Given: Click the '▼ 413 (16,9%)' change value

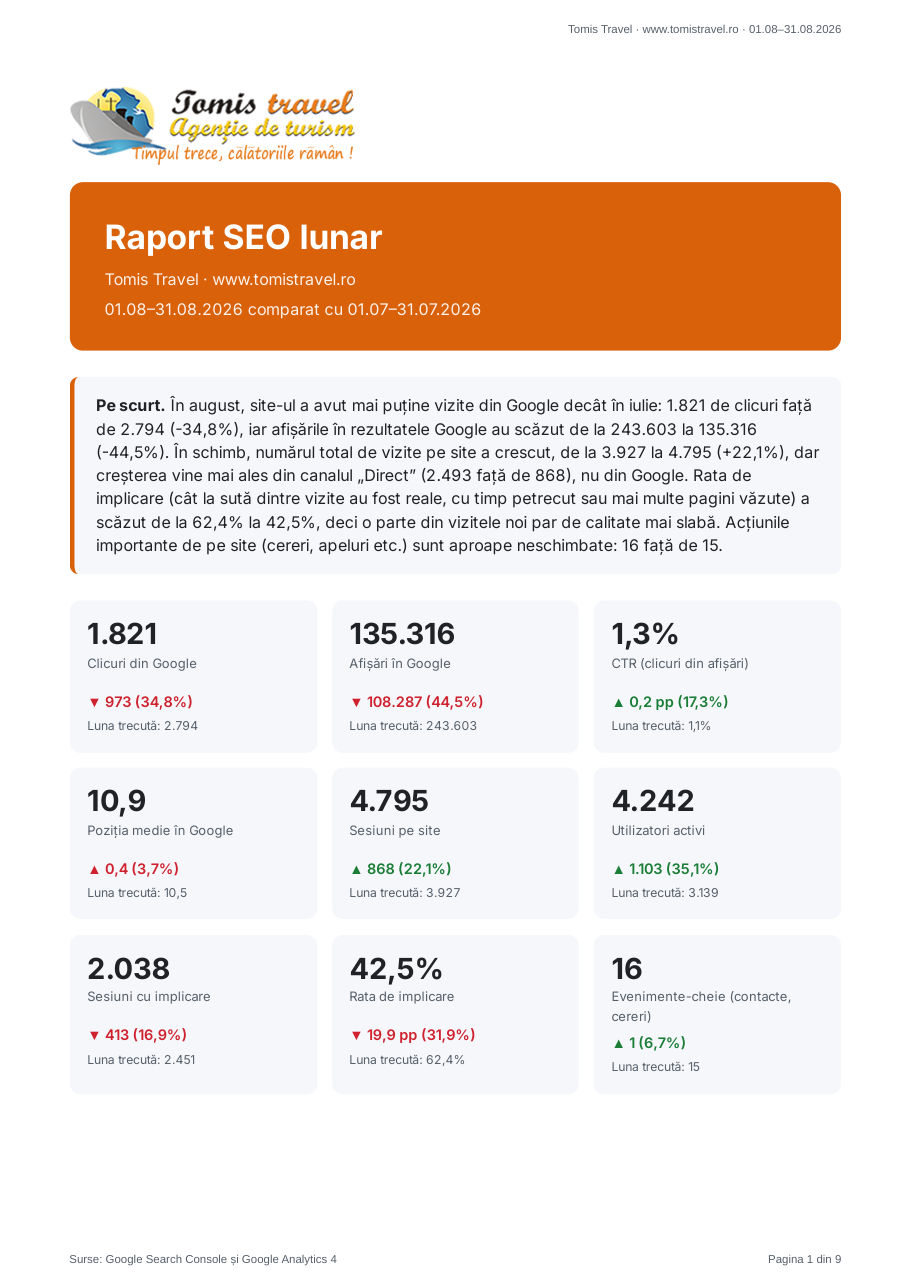Looking at the screenshot, I should pos(137,1035).
